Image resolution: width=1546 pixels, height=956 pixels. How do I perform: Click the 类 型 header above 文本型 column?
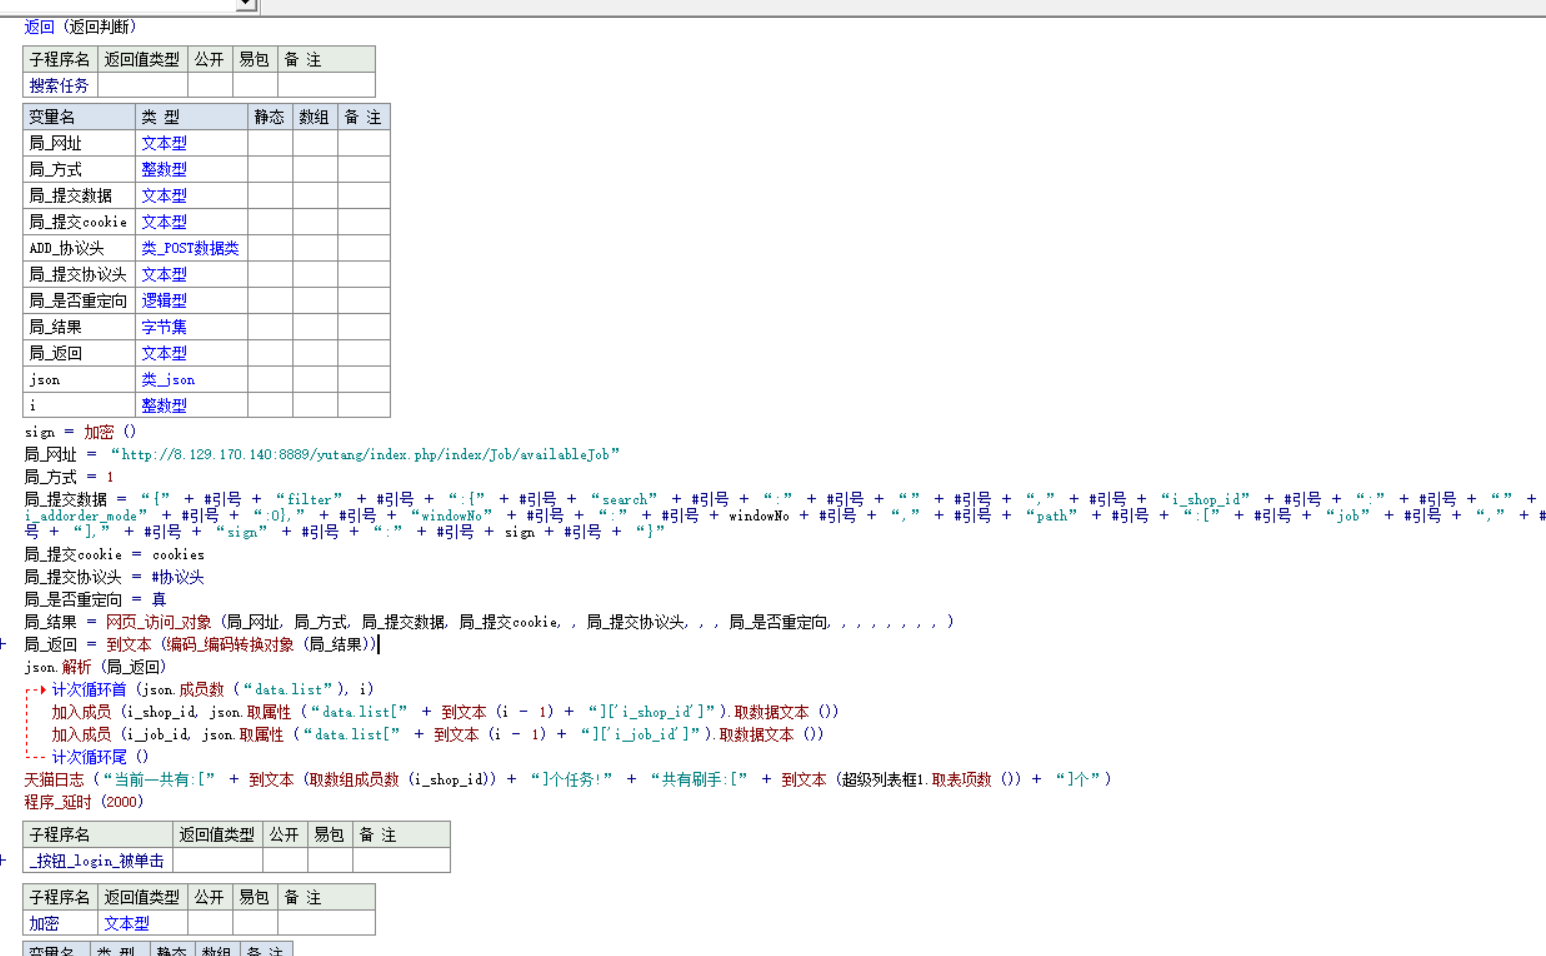(x=191, y=117)
